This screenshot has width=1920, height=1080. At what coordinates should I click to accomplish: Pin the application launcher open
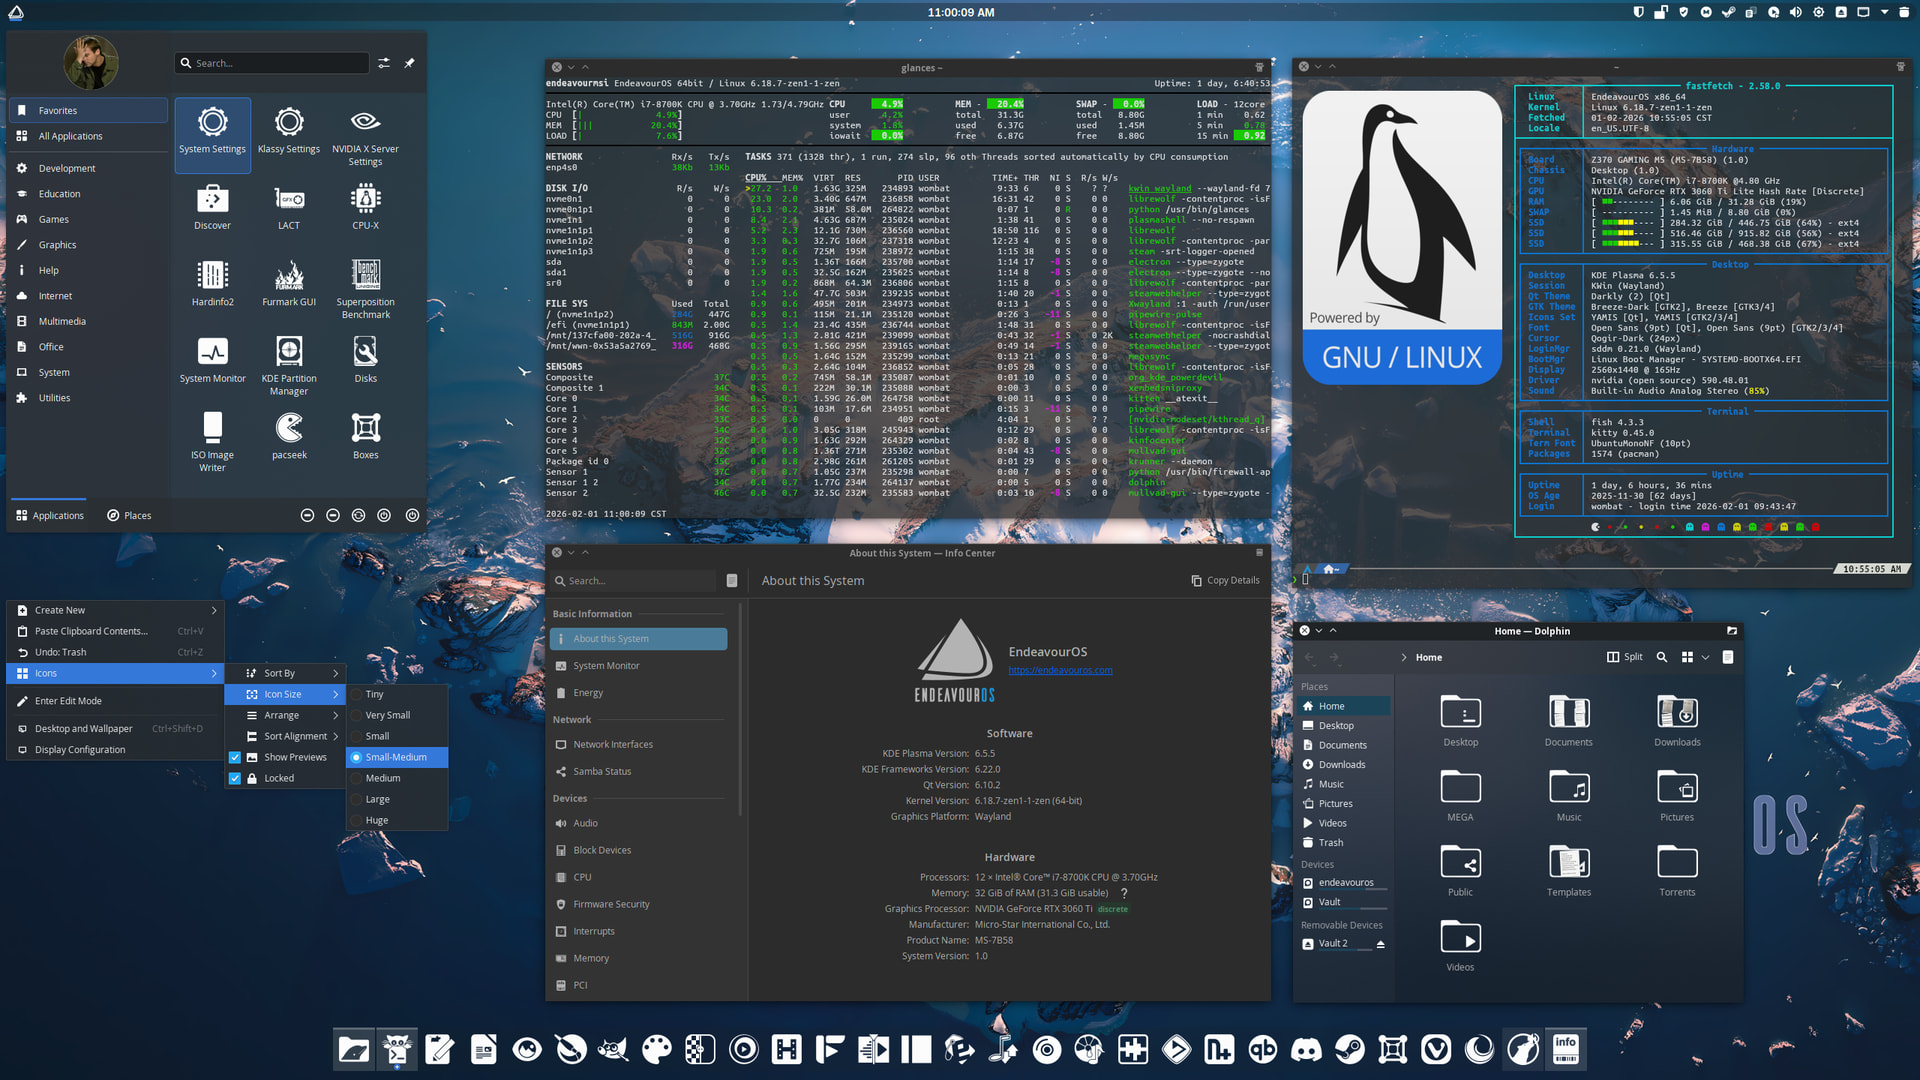409,63
